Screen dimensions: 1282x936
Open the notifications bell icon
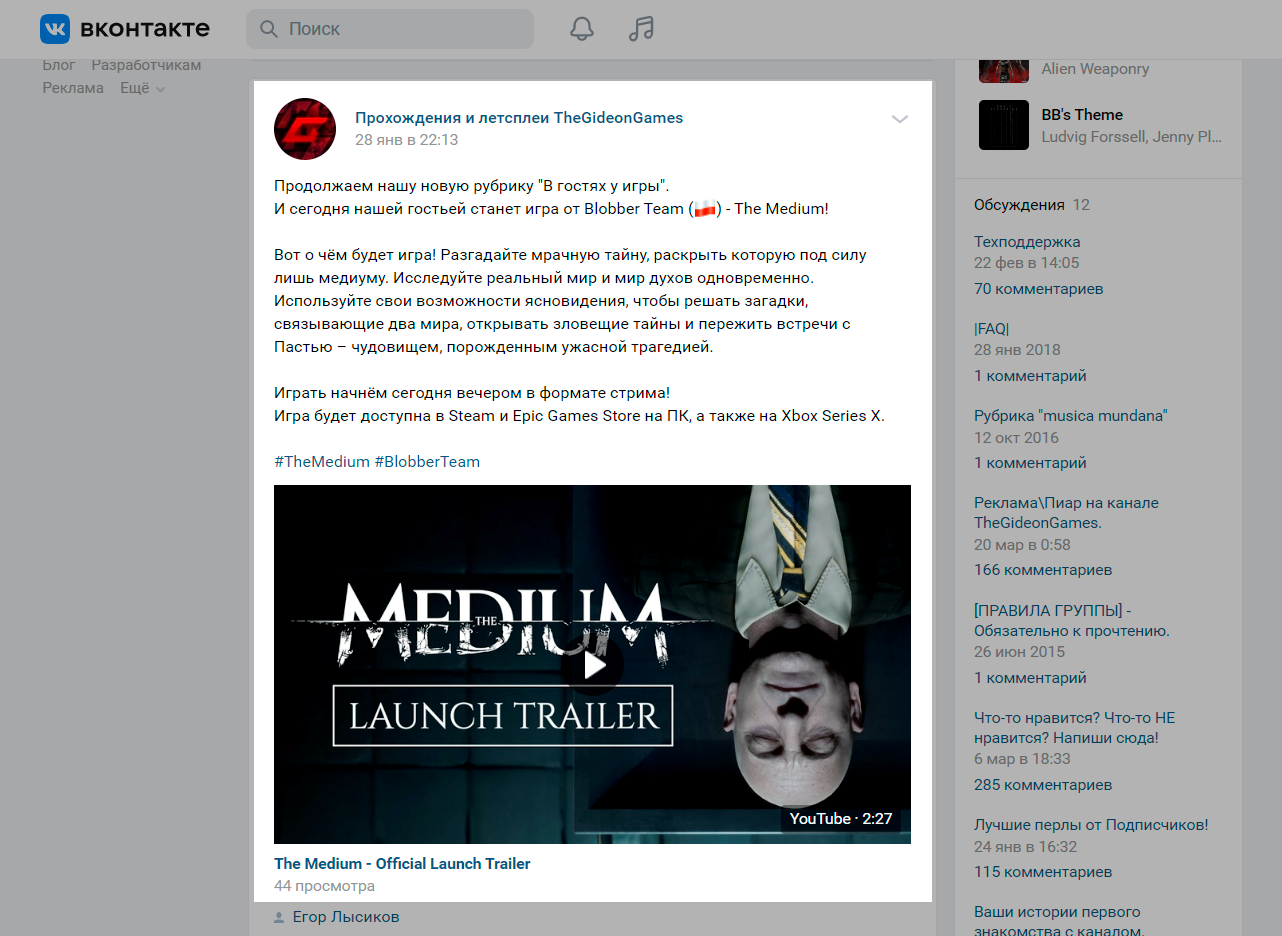pyautogui.click(x=582, y=29)
